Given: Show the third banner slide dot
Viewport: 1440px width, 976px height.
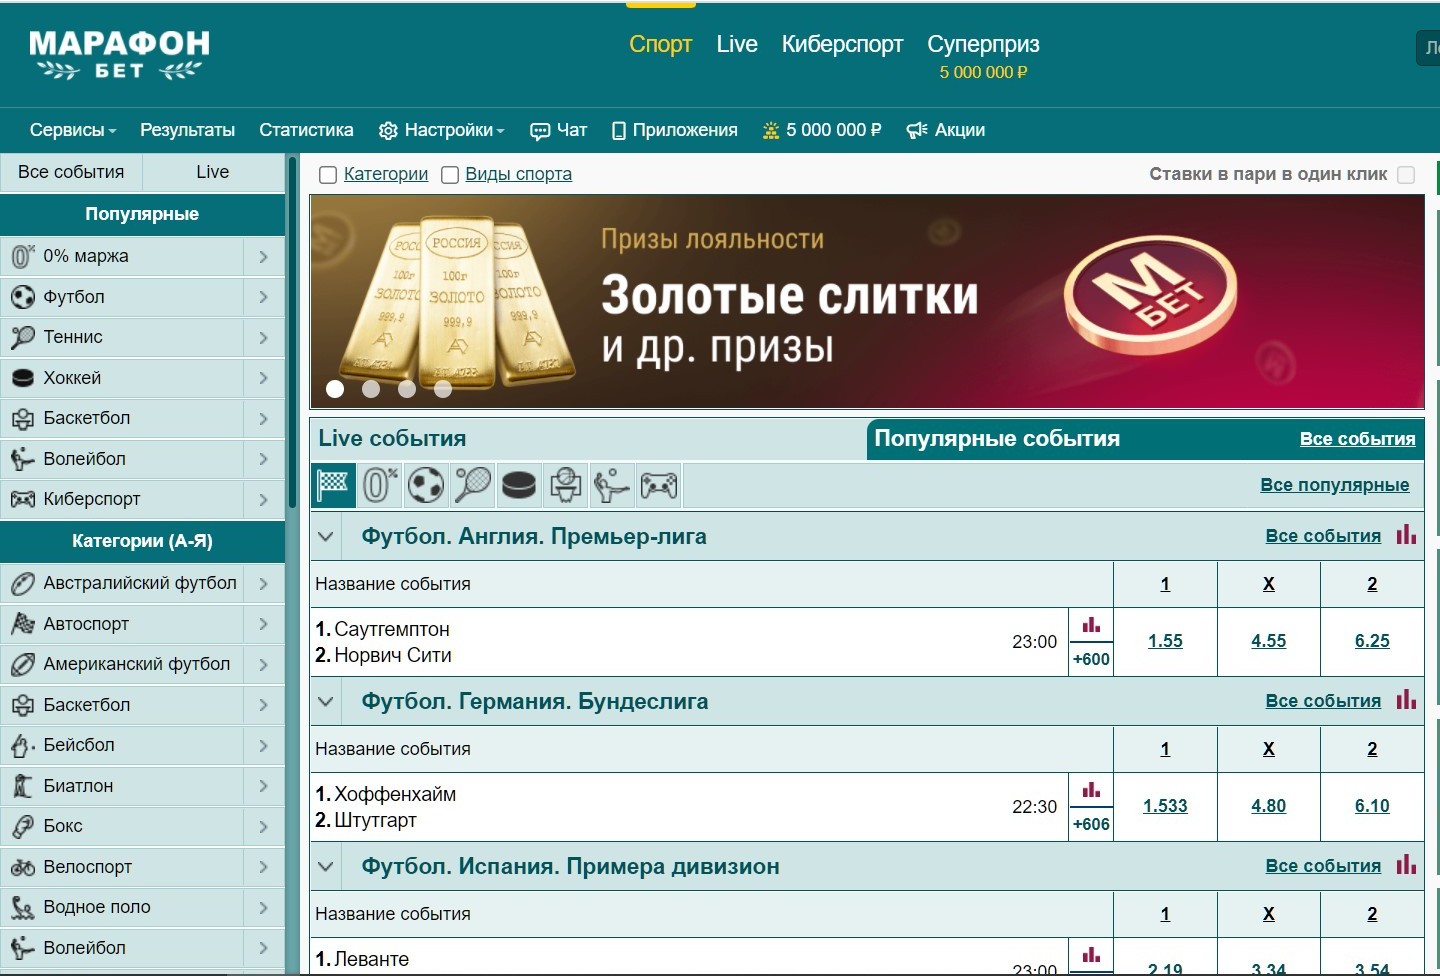Looking at the screenshot, I should [407, 389].
